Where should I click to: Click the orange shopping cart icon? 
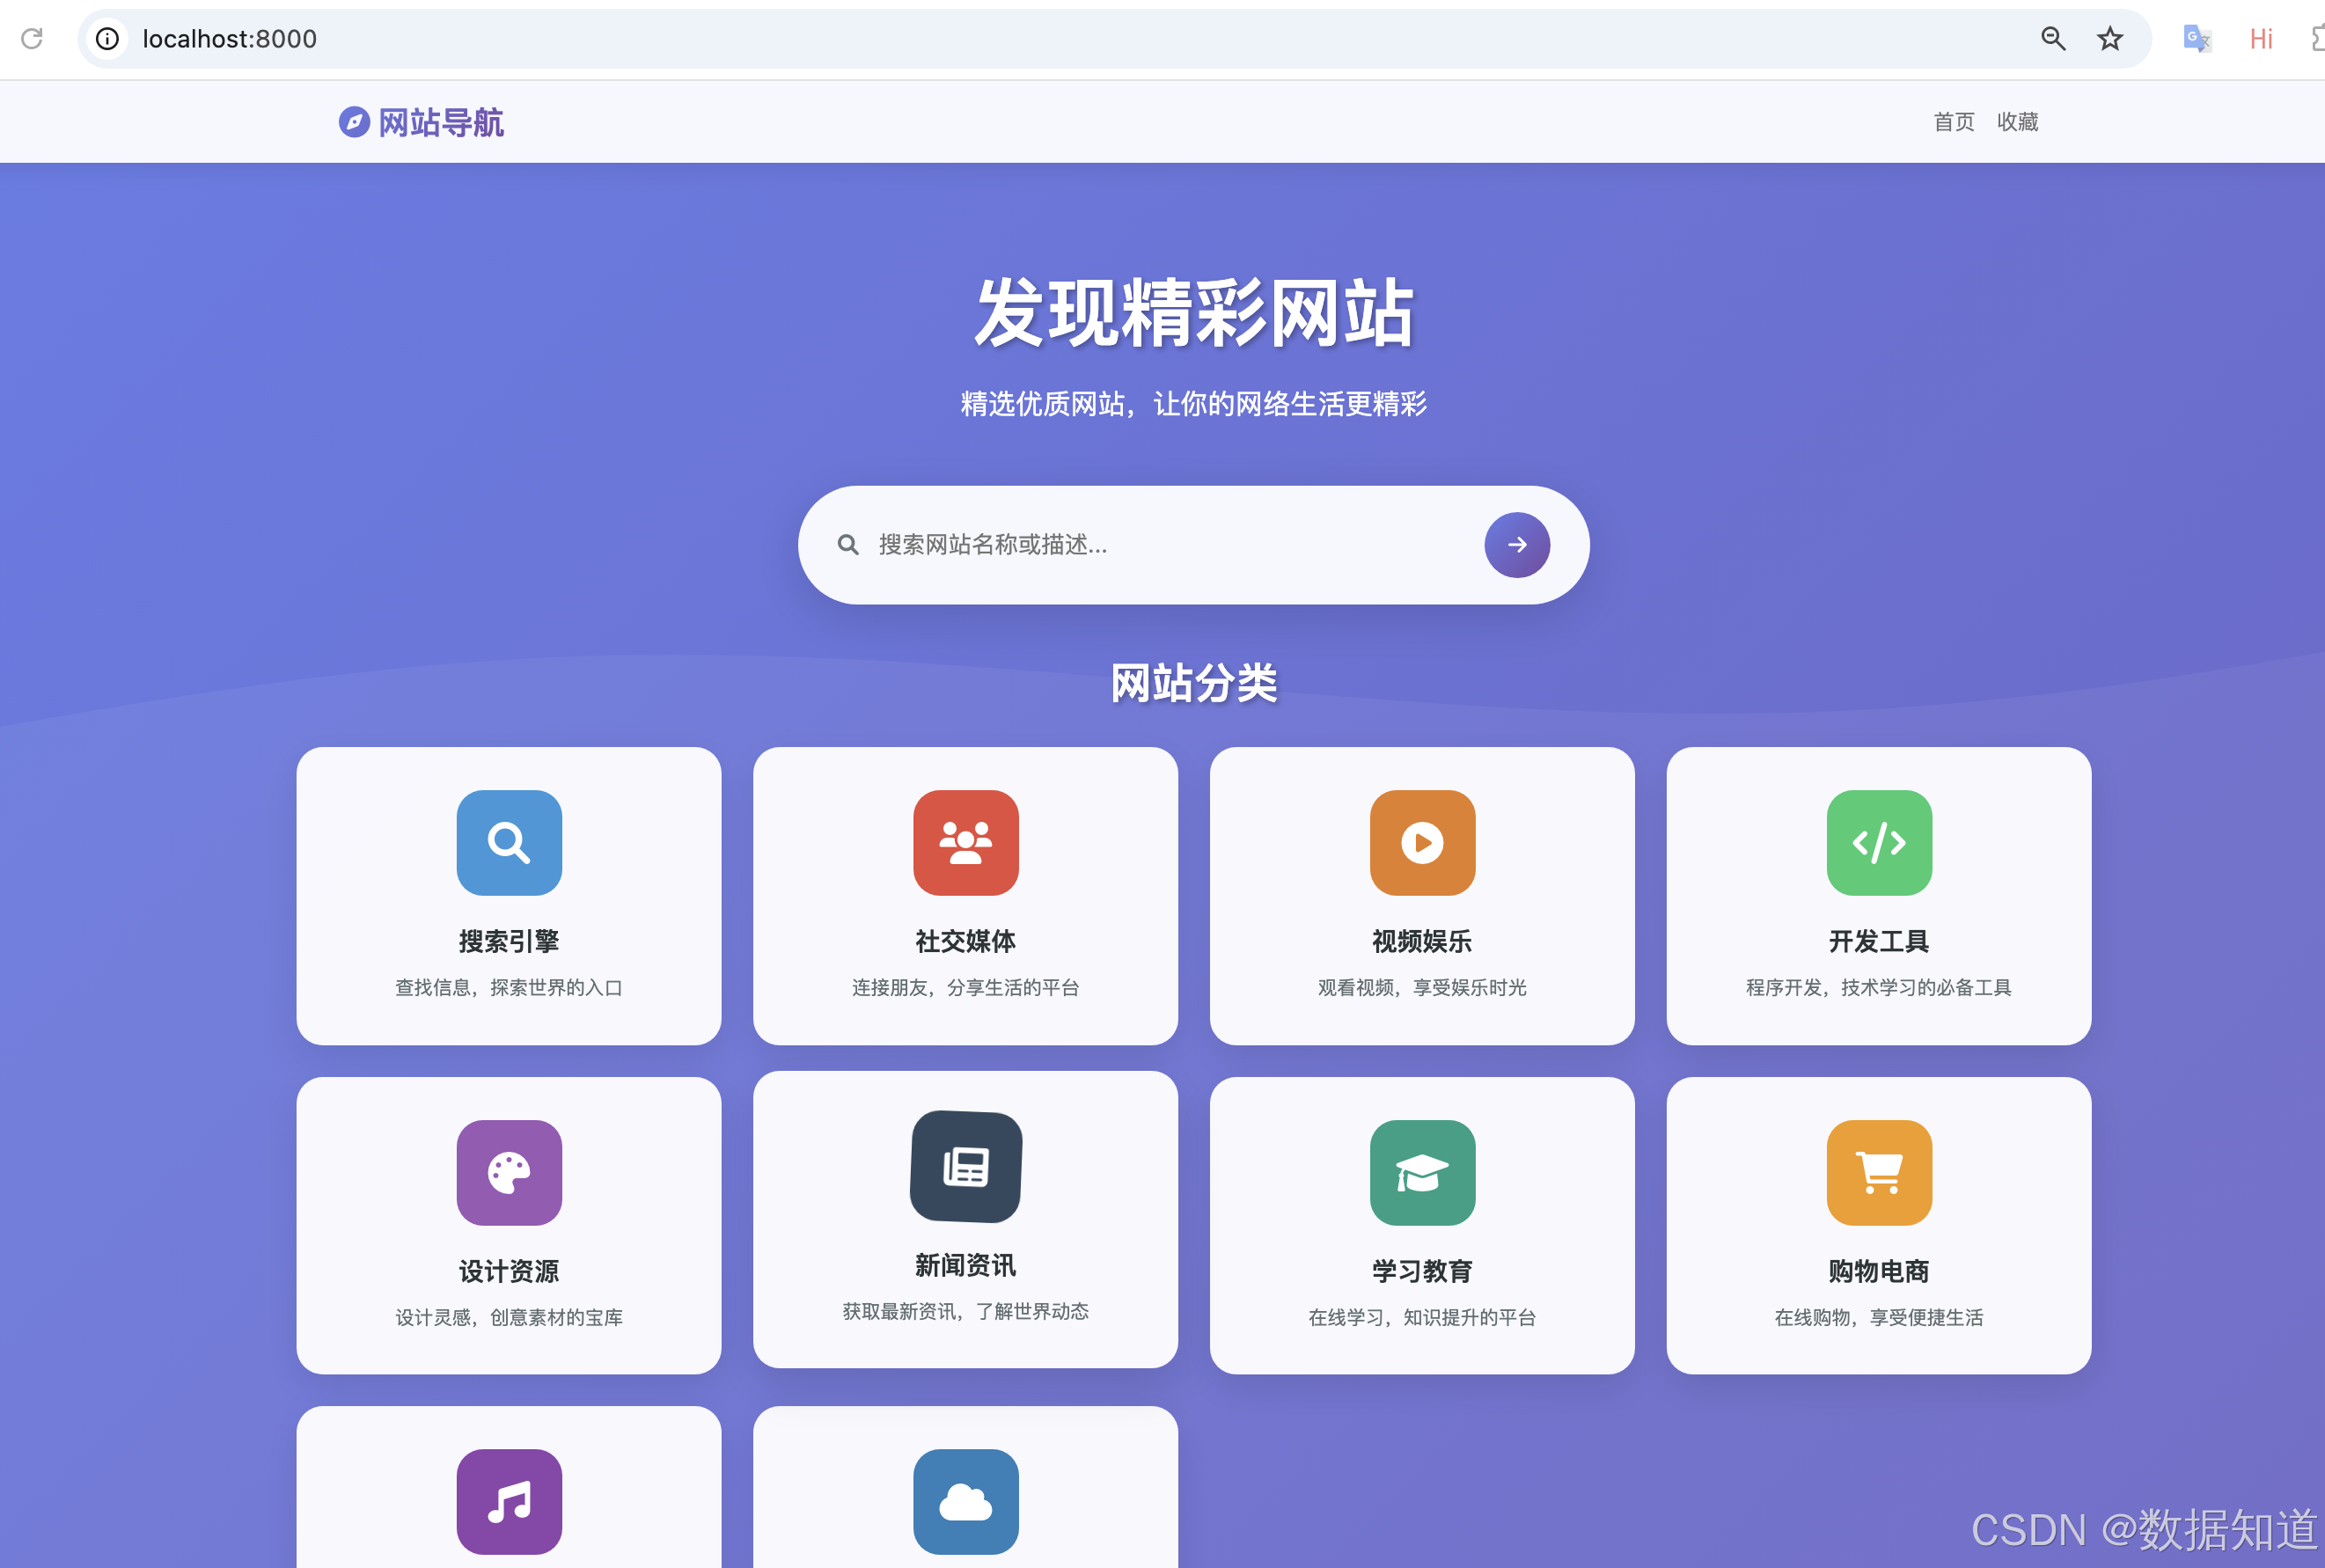coord(1878,1172)
